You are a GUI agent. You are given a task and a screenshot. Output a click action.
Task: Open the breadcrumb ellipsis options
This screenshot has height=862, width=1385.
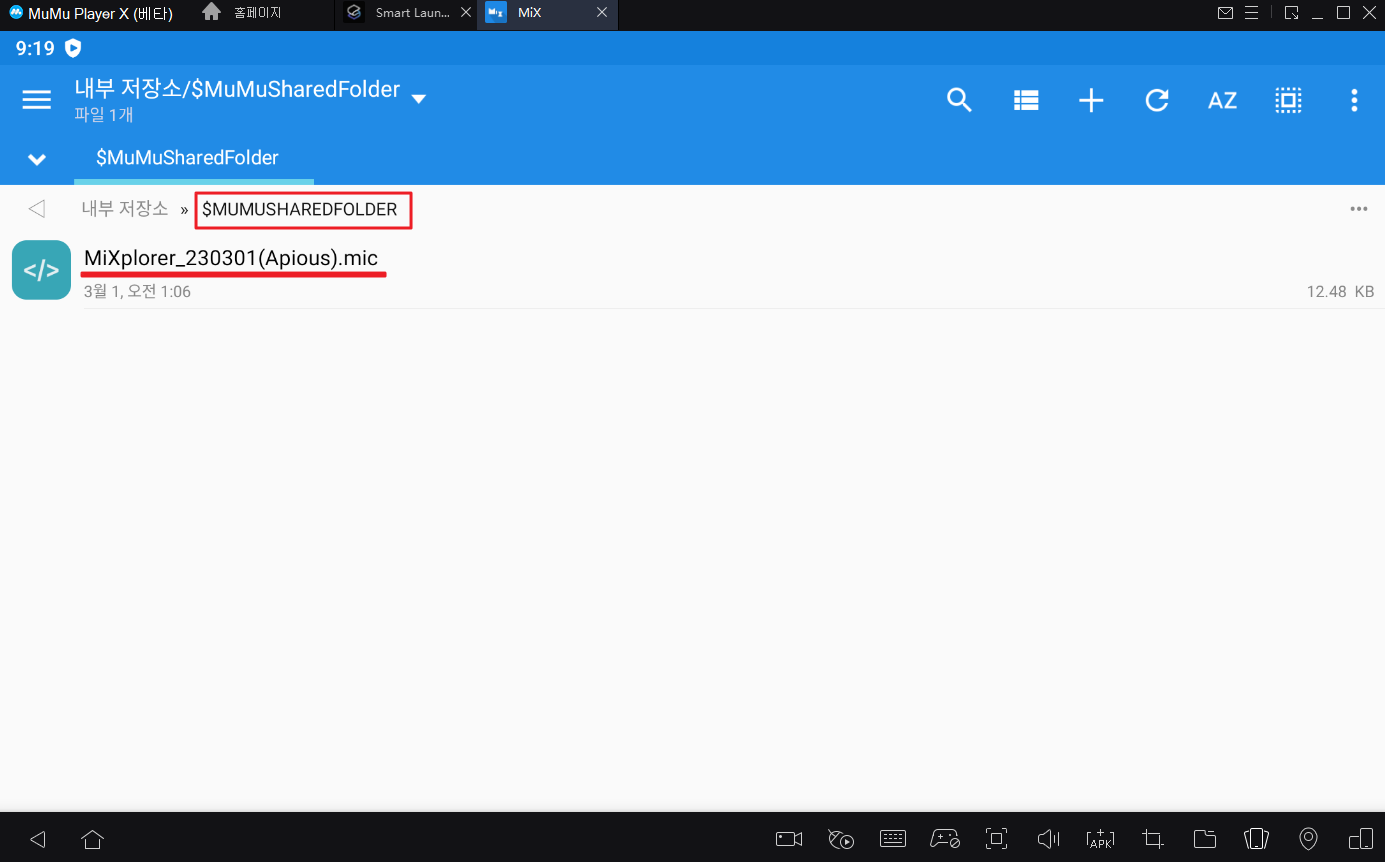click(x=1358, y=209)
